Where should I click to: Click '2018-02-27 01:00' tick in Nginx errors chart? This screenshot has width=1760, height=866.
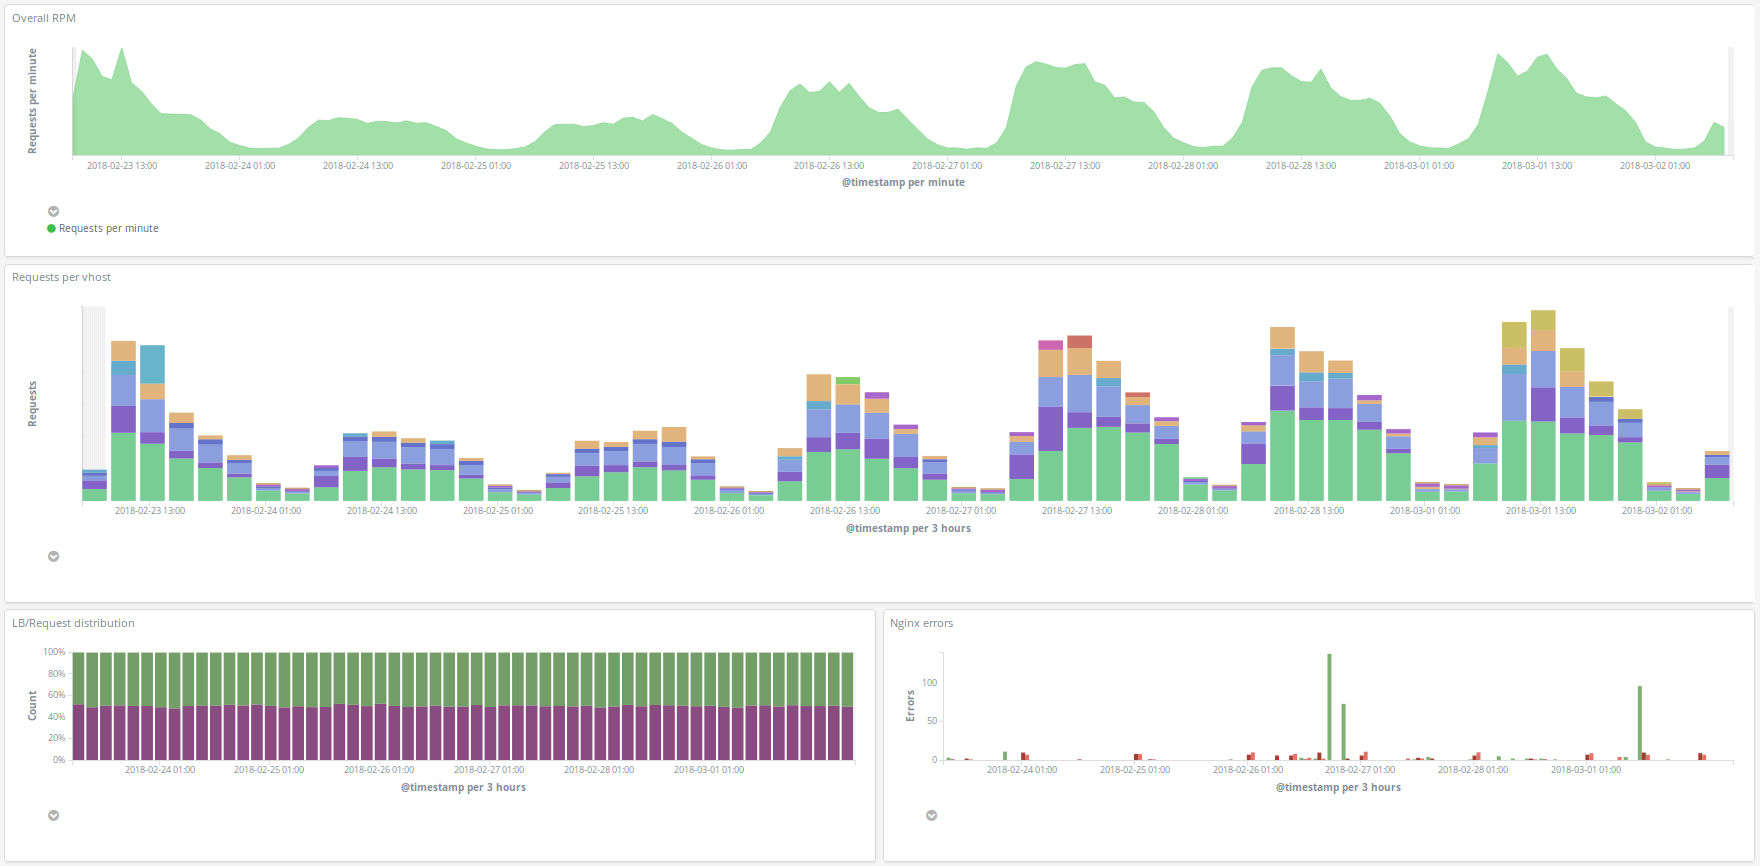pyautogui.click(x=1360, y=770)
